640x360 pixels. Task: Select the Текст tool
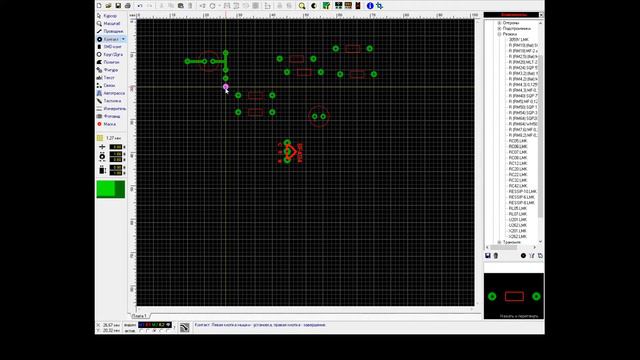[x=111, y=78]
